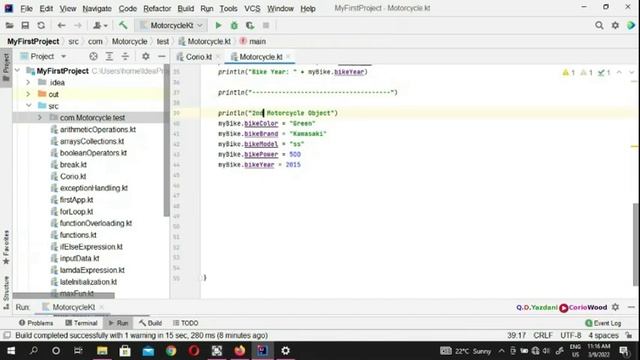Toggle the Structure side tool window

click(x=6, y=293)
